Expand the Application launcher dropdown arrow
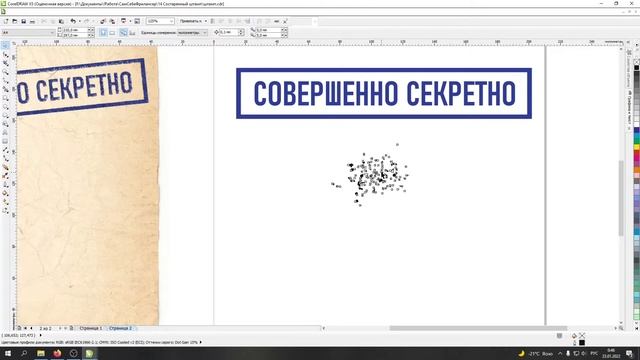640x360 pixels. (130, 21)
